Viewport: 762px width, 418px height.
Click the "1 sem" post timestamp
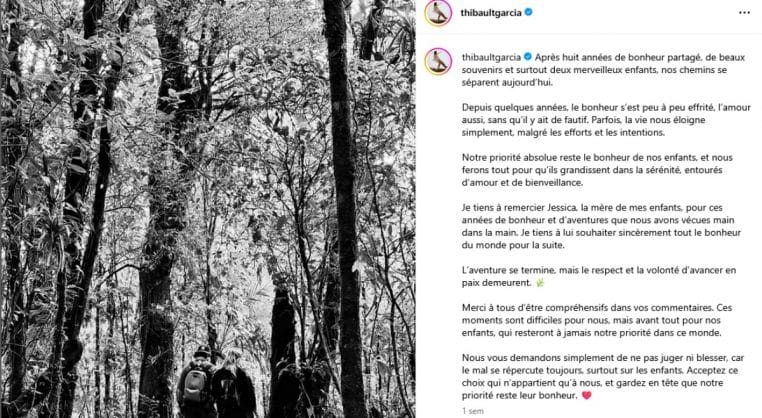[x=472, y=411]
